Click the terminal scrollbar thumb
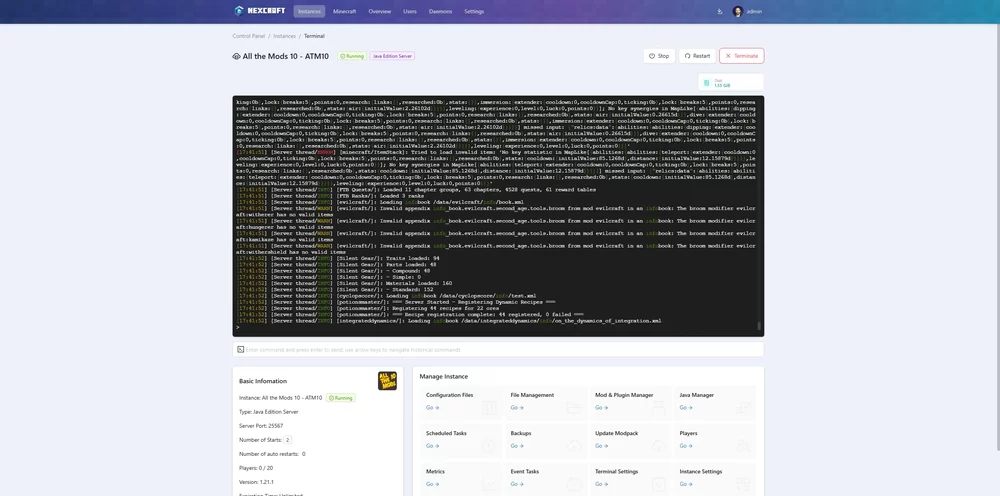The height and width of the screenshot is (496, 1000). pyautogui.click(x=759, y=326)
